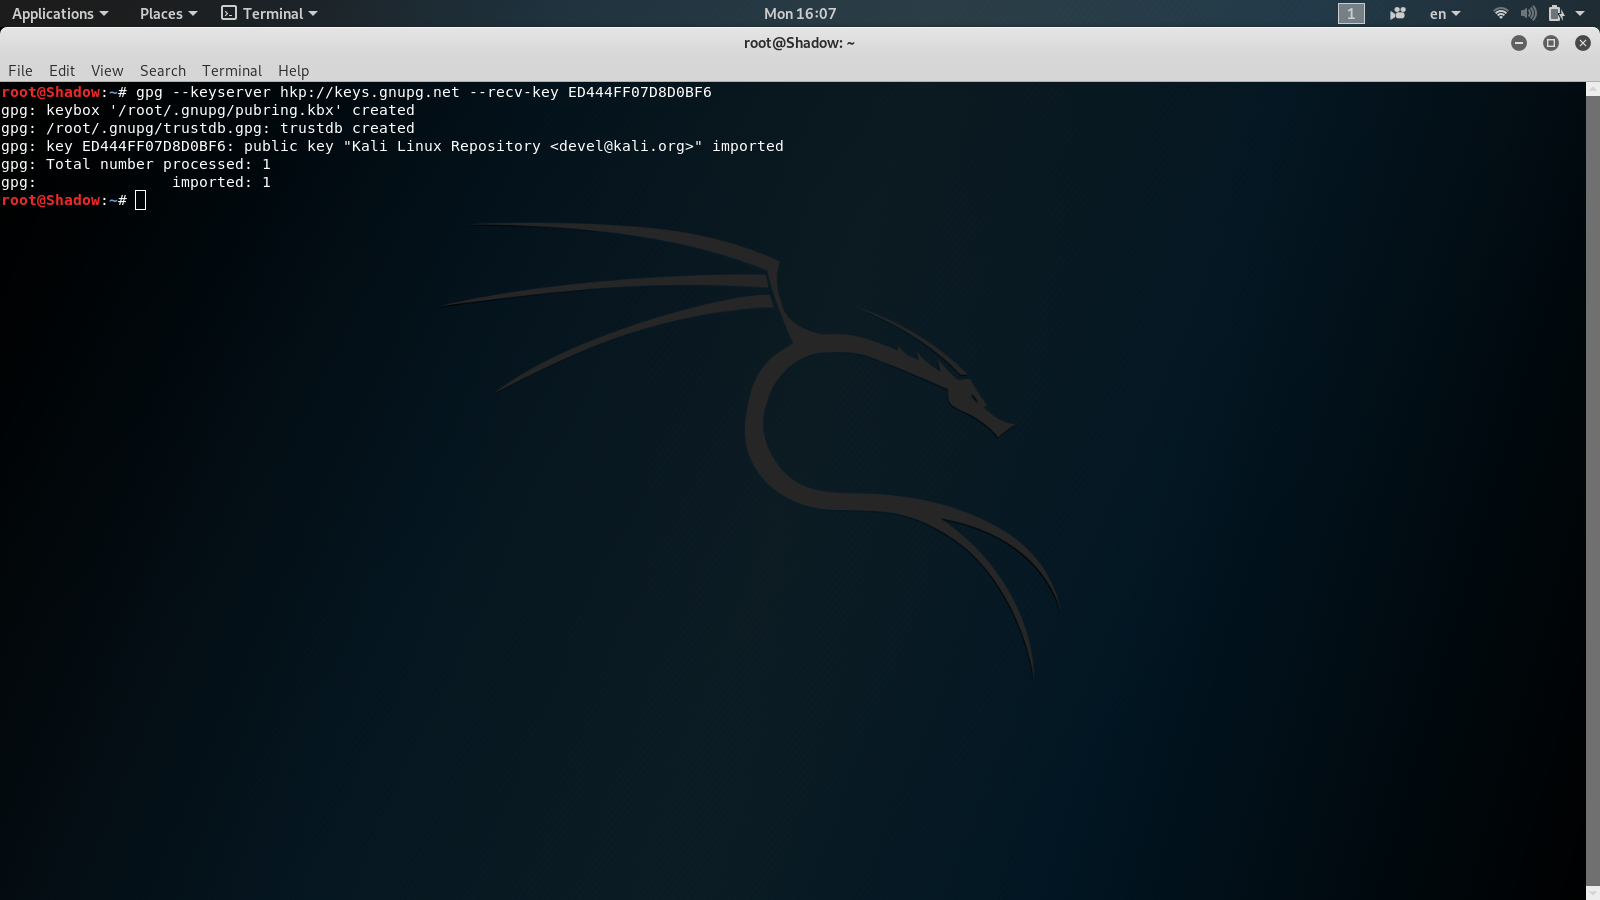
Task: Click the terminal vertical scrollbar
Action: click(1593, 490)
